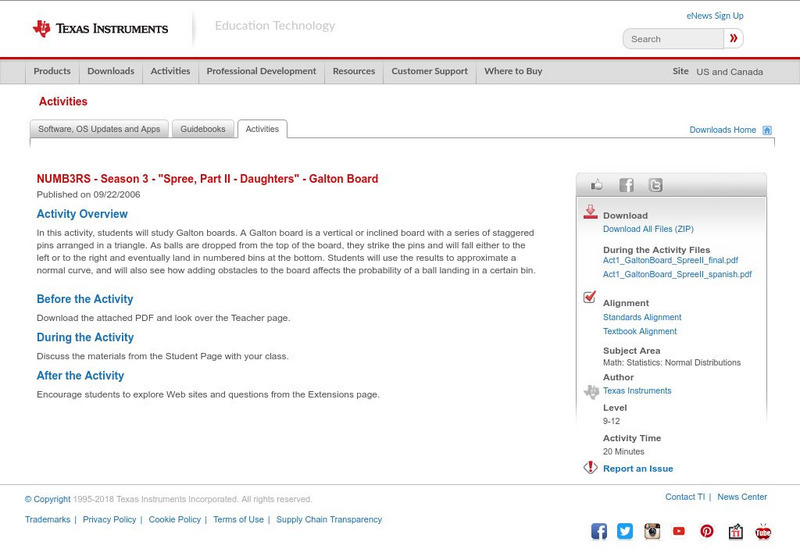Screen dimensions: 800x549
Task: Open Professional Development menu
Action: pos(261,71)
